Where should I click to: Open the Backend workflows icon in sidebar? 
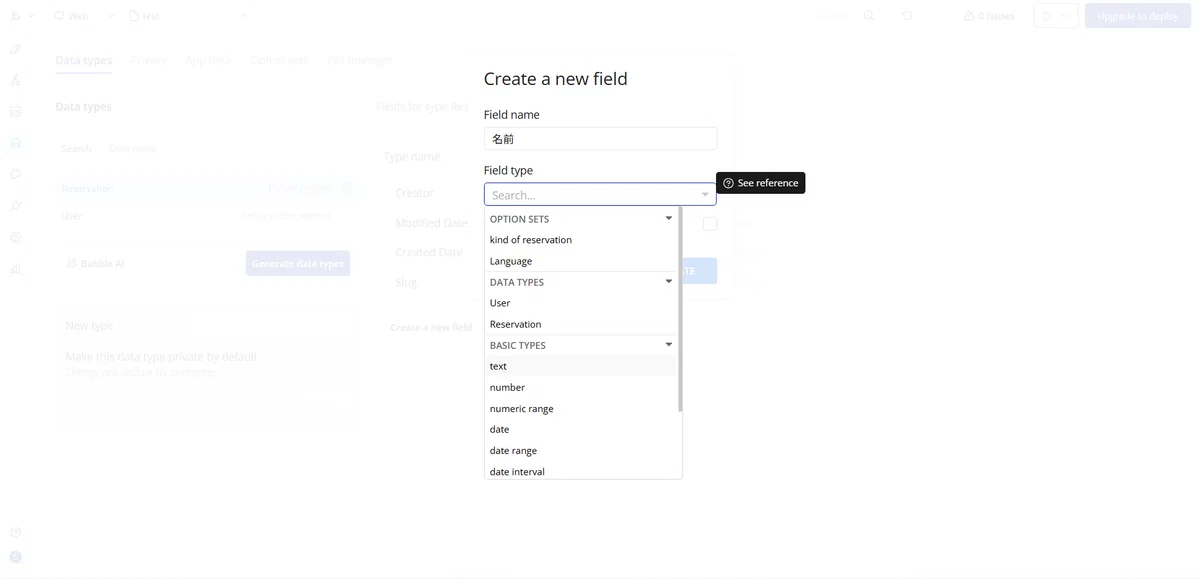click(15, 111)
